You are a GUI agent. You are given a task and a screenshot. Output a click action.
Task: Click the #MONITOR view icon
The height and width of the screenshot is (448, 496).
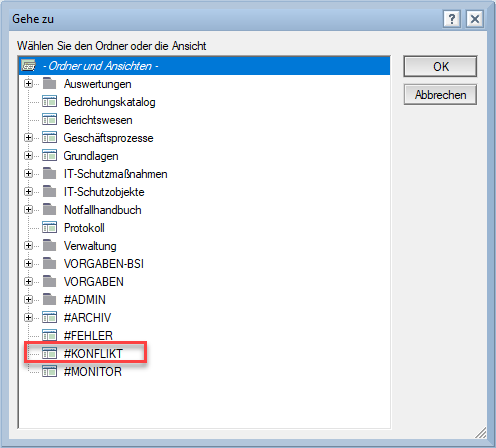tap(50, 371)
